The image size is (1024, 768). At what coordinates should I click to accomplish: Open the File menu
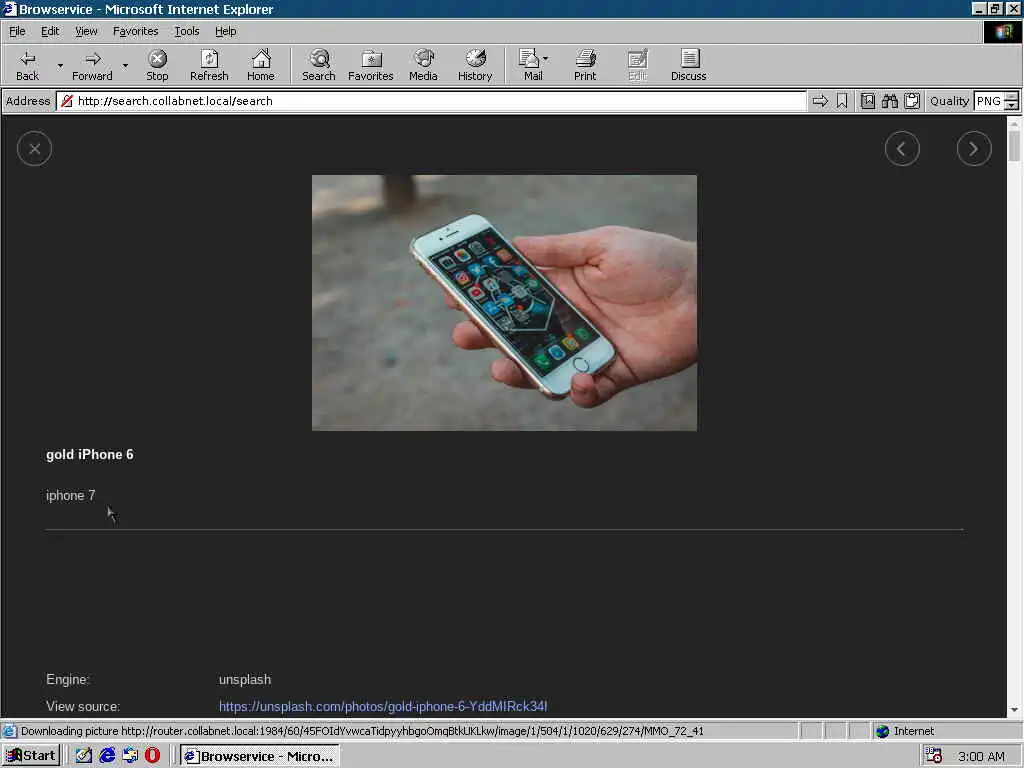tap(17, 31)
